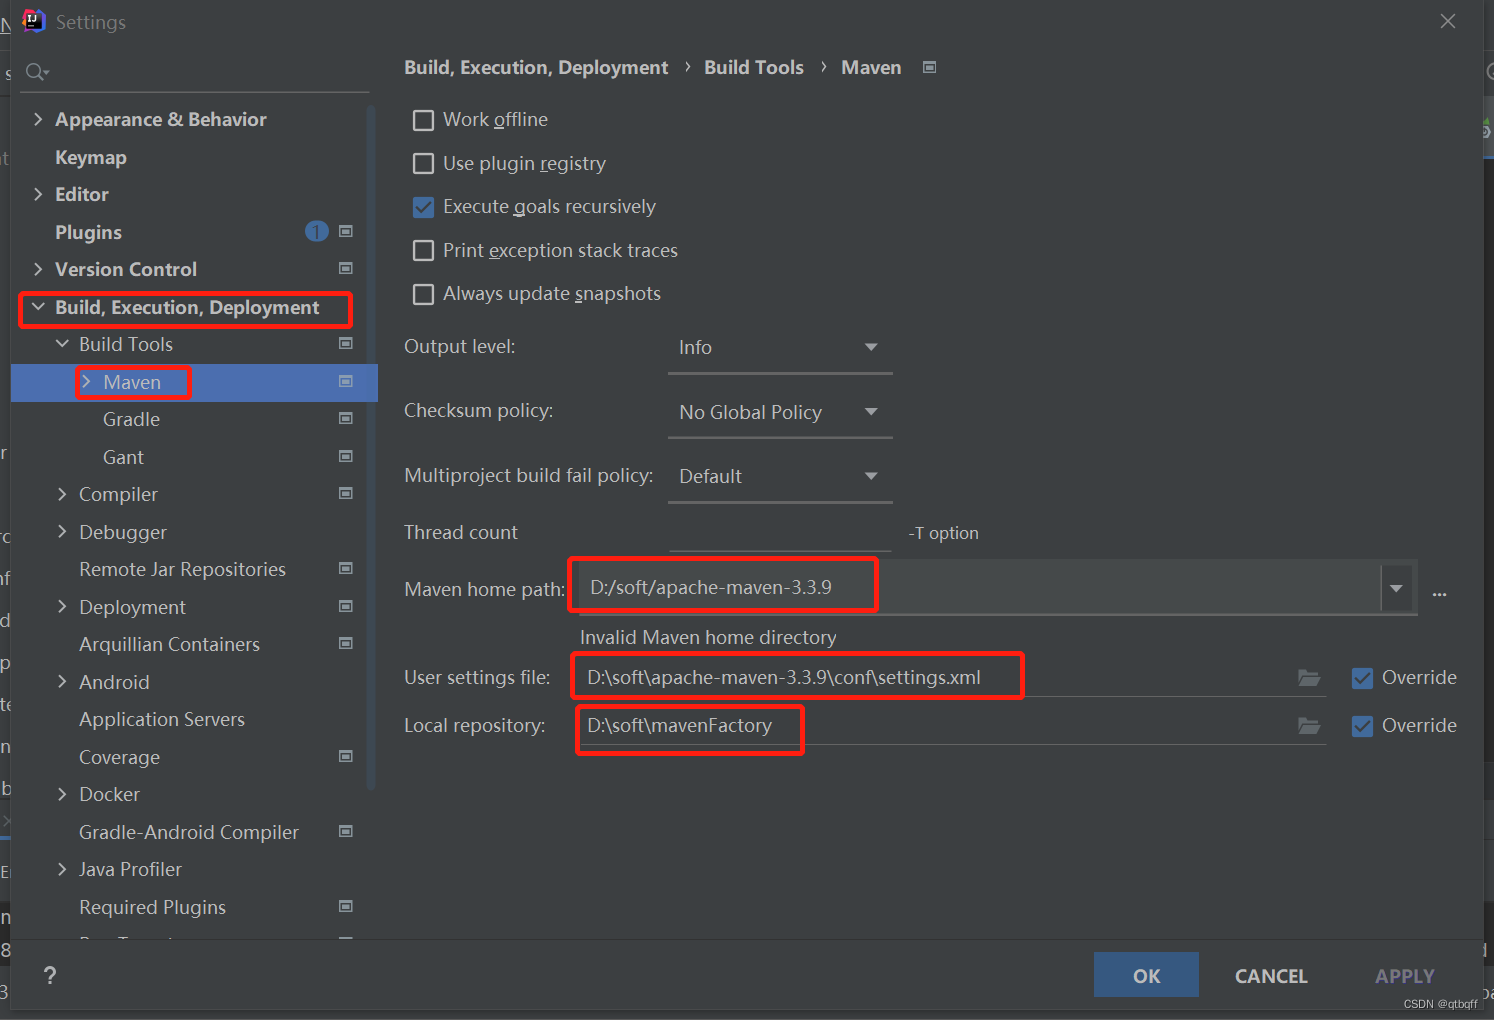Select Gant under Build Tools
The height and width of the screenshot is (1020, 1494).
[x=123, y=457]
